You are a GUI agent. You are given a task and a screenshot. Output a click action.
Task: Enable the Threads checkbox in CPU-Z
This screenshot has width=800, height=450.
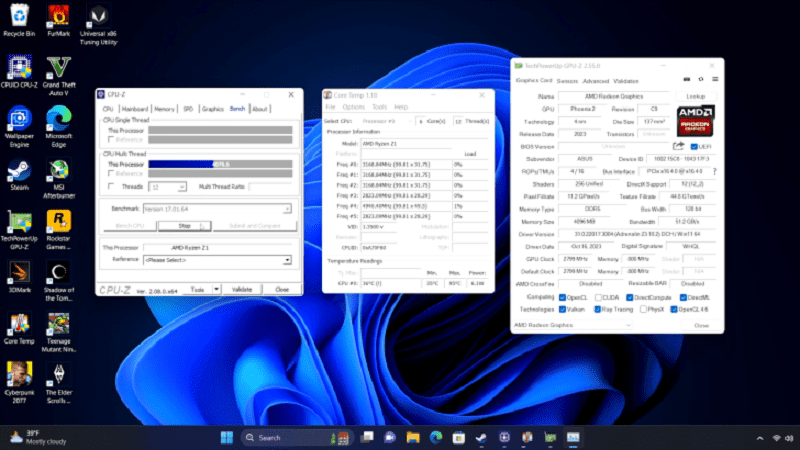click(x=111, y=187)
